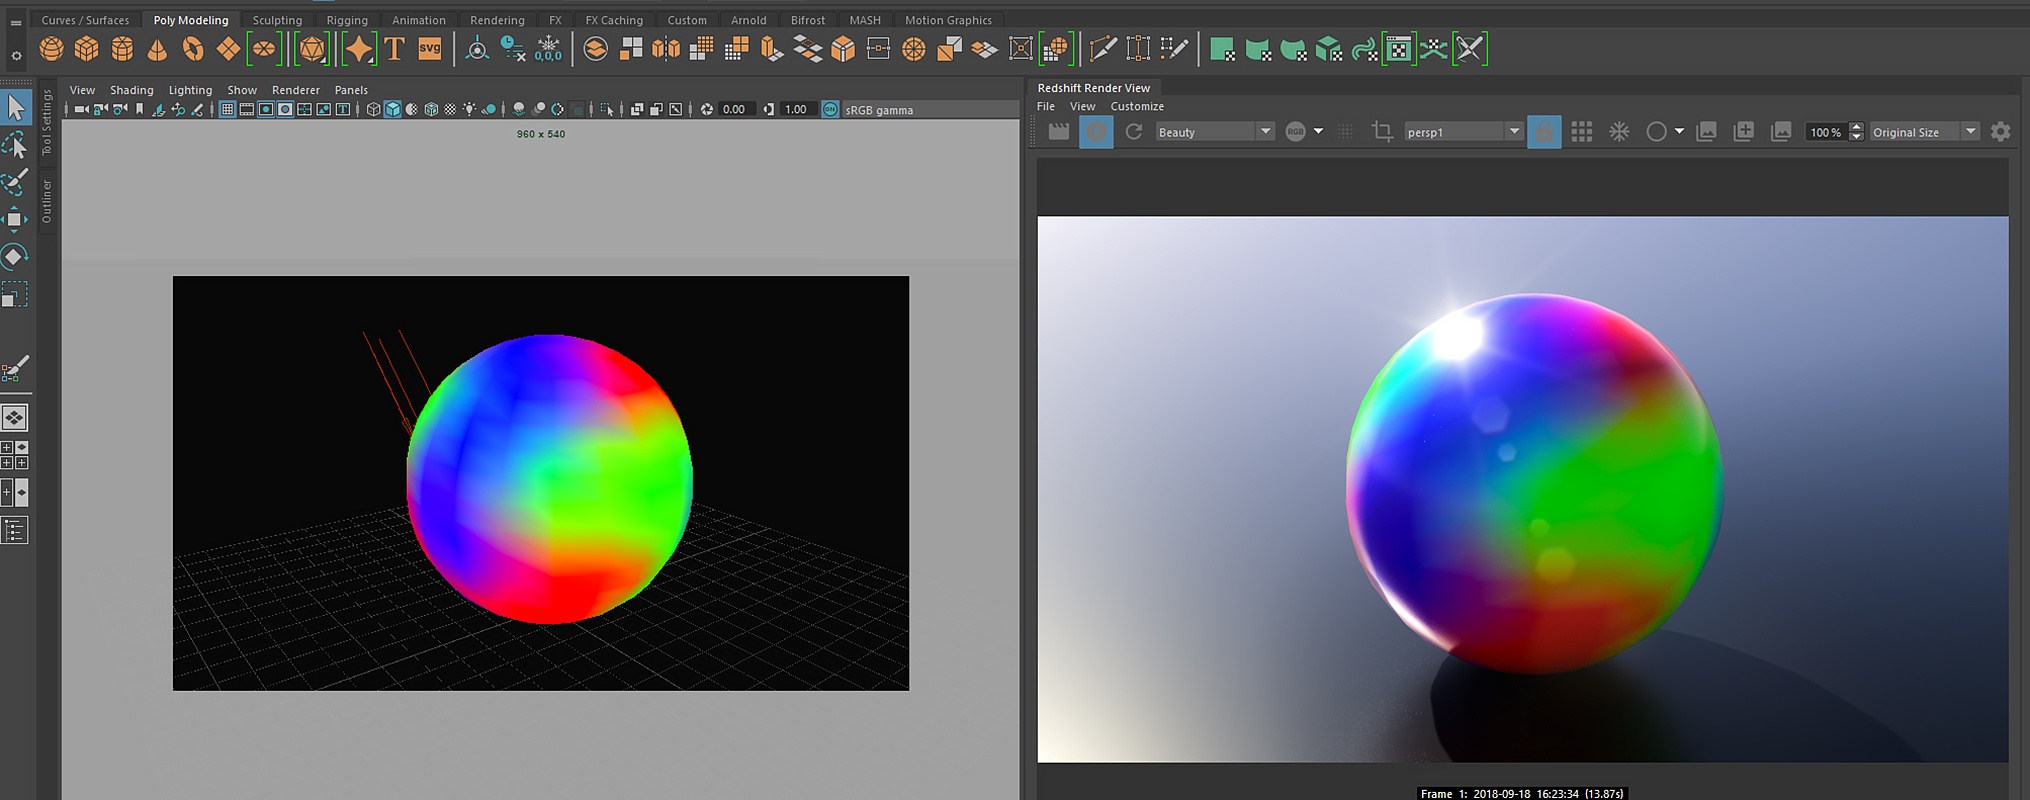Open Render View settings gear

2000,132
